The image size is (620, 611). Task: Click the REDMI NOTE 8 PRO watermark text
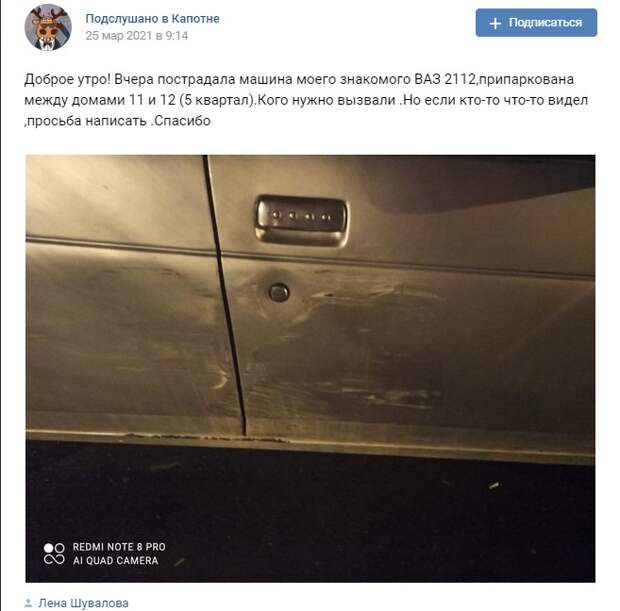coord(119,547)
